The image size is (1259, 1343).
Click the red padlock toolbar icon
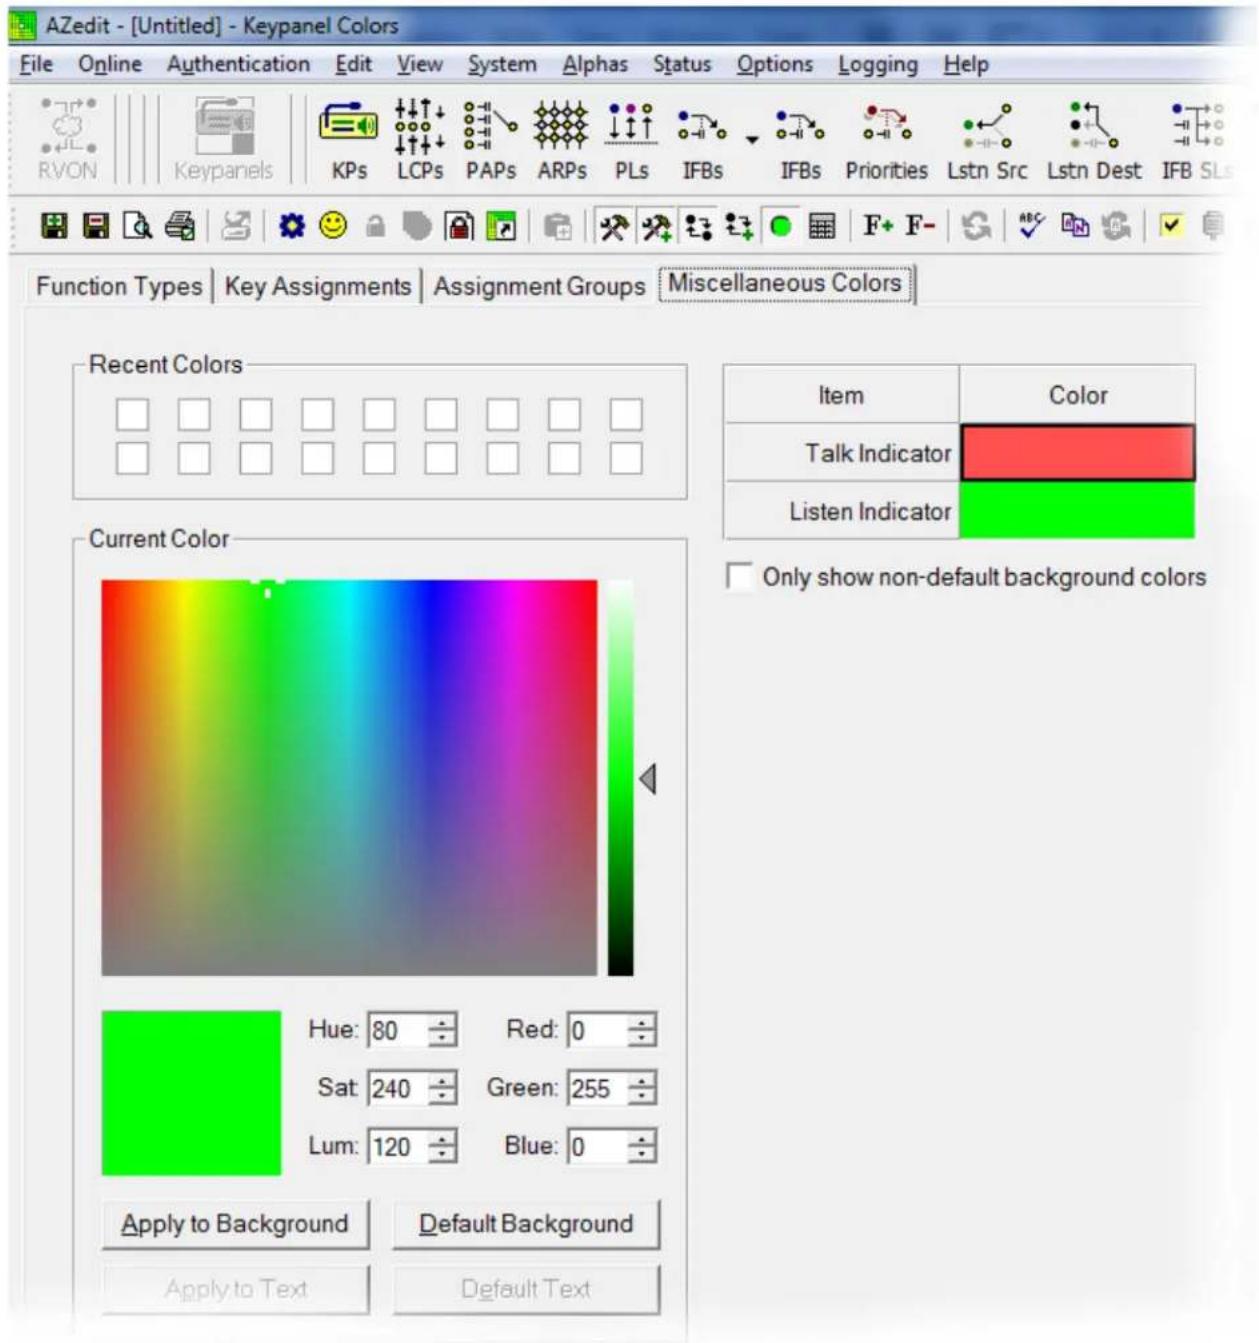459,226
